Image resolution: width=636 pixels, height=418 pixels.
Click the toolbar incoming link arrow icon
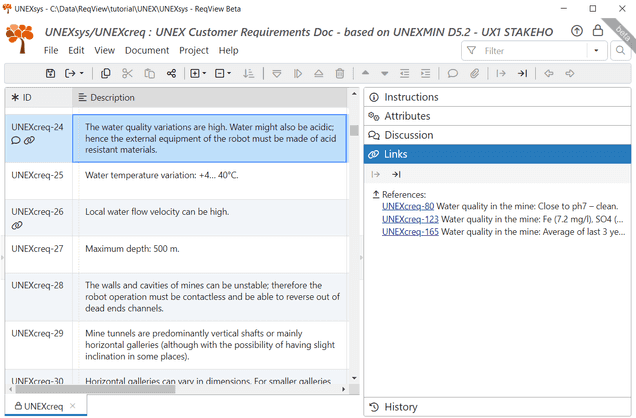tap(522, 73)
